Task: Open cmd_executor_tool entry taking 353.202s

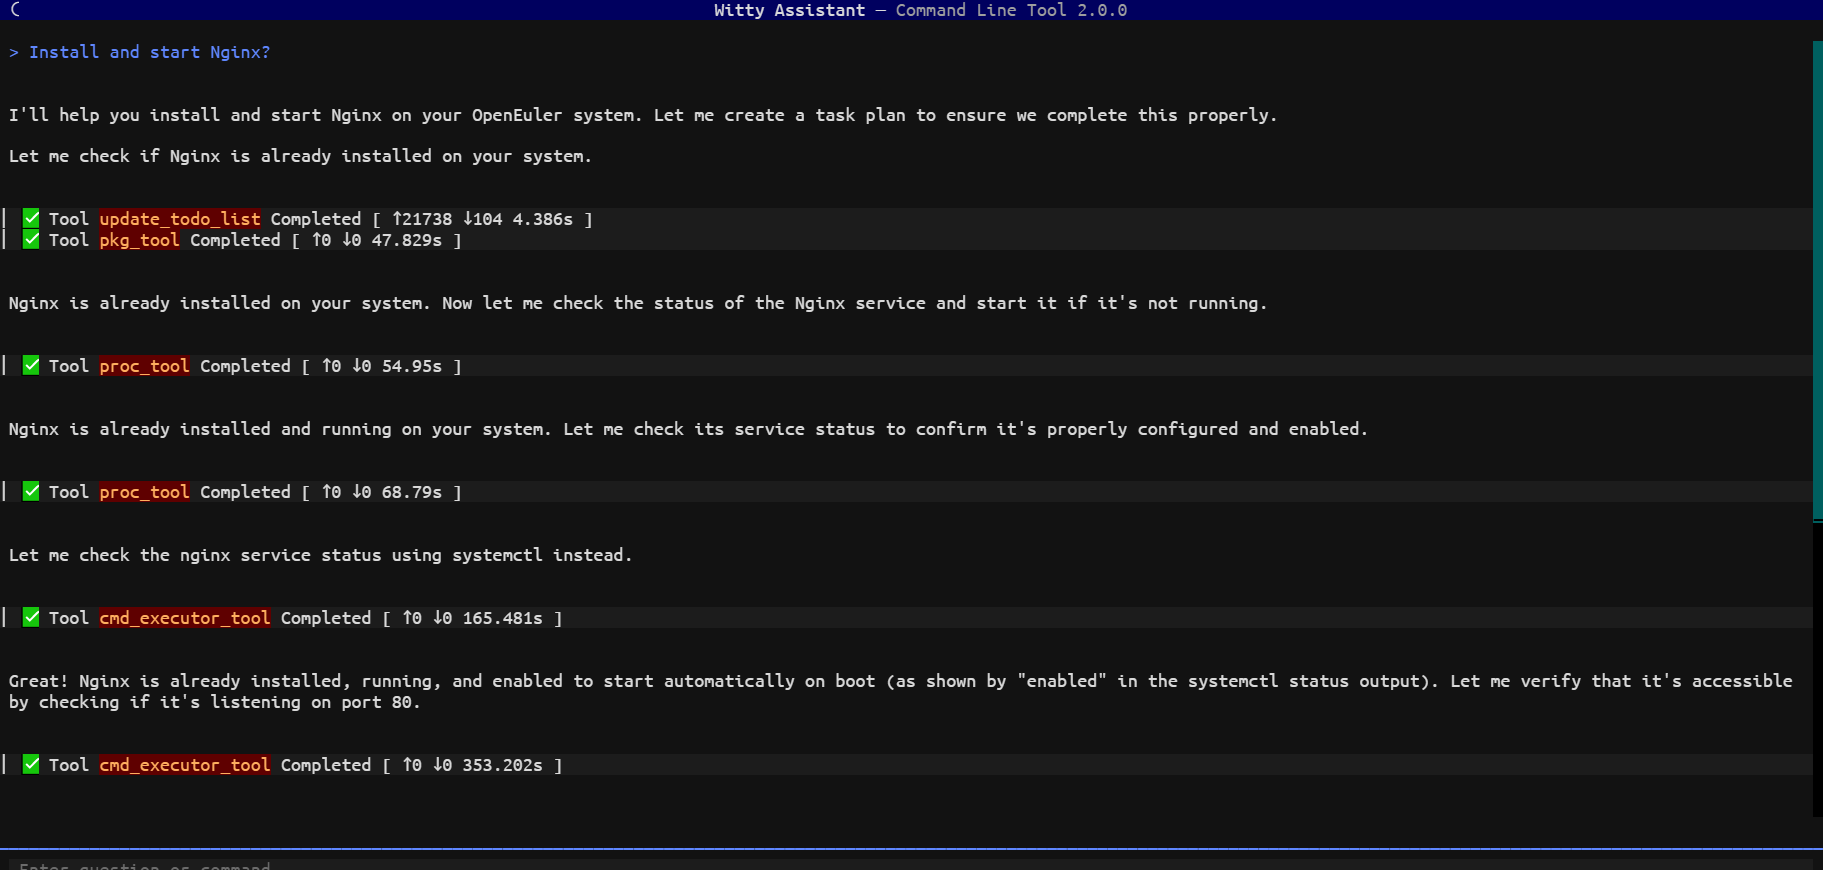Action: (x=185, y=765)
